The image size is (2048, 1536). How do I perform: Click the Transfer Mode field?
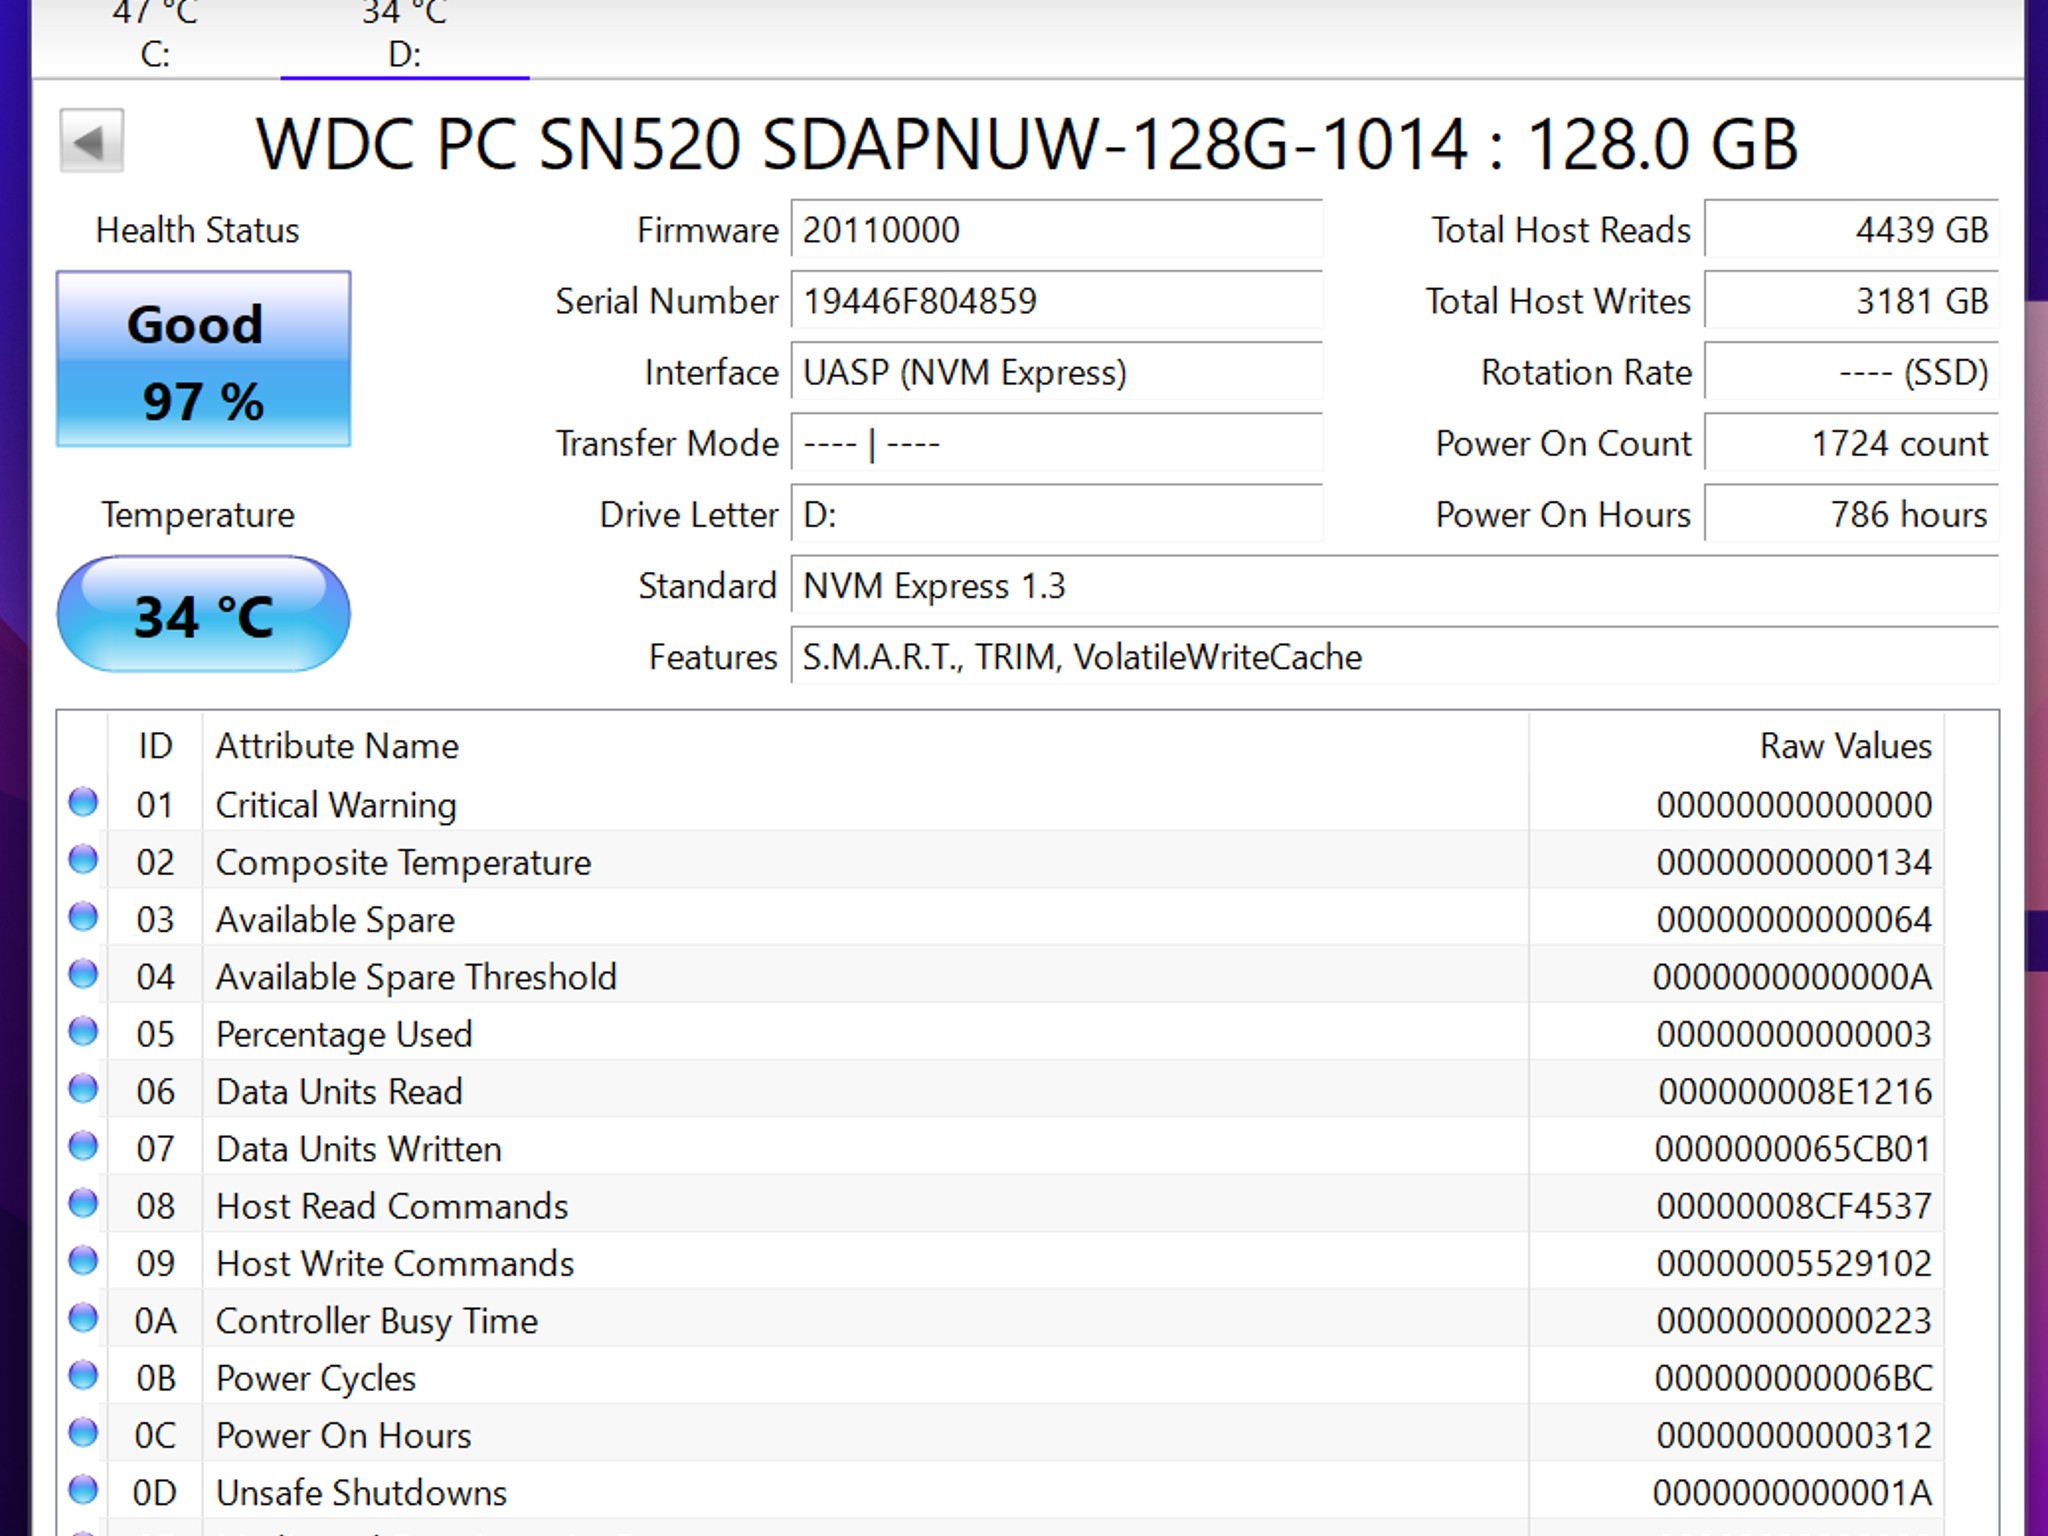point(1056,443)
